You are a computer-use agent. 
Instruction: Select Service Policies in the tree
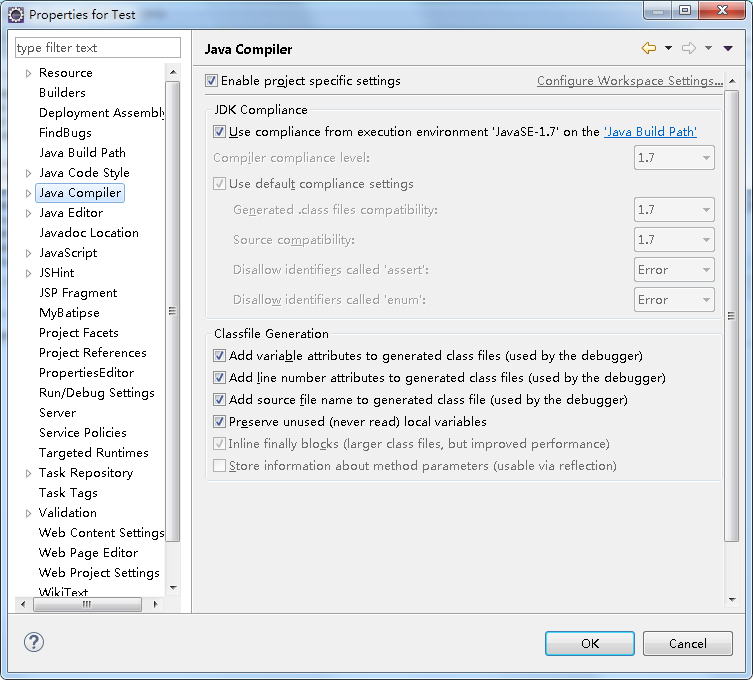coord(83,433)
